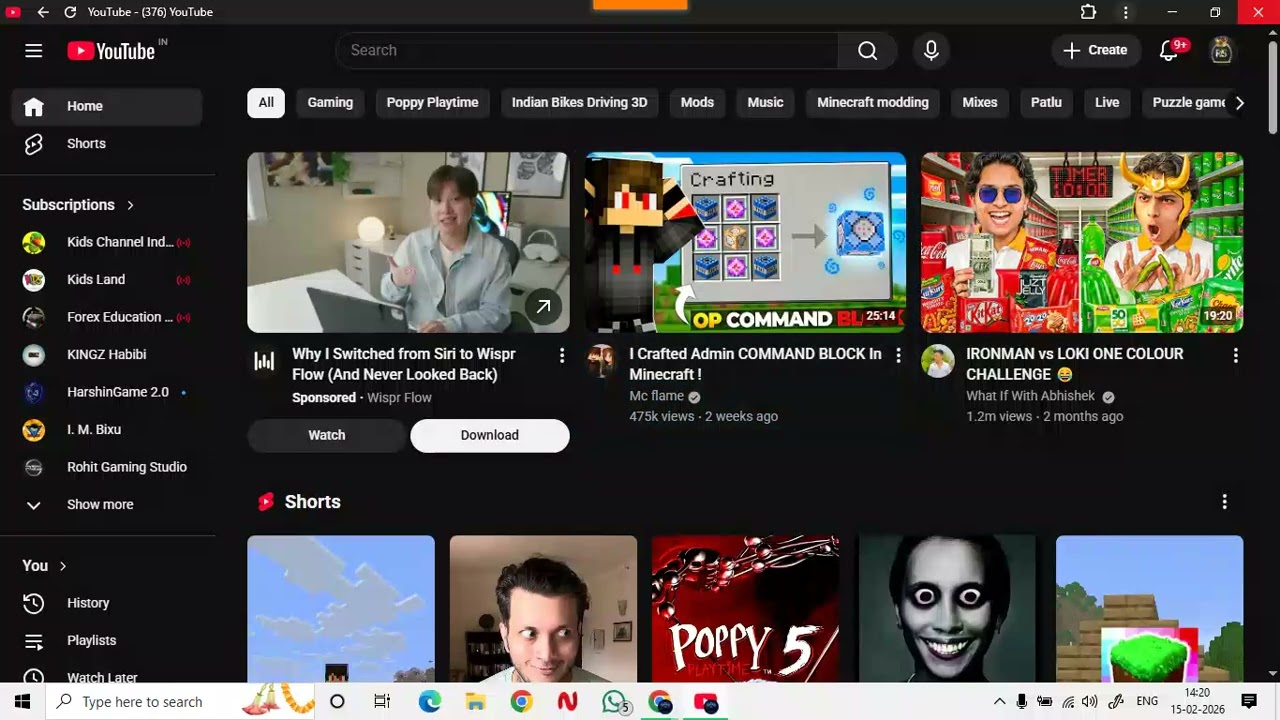The width and height of the screenshot is (1280, 720).
Task: Expand Show more subscriptions
Action: 107,505
